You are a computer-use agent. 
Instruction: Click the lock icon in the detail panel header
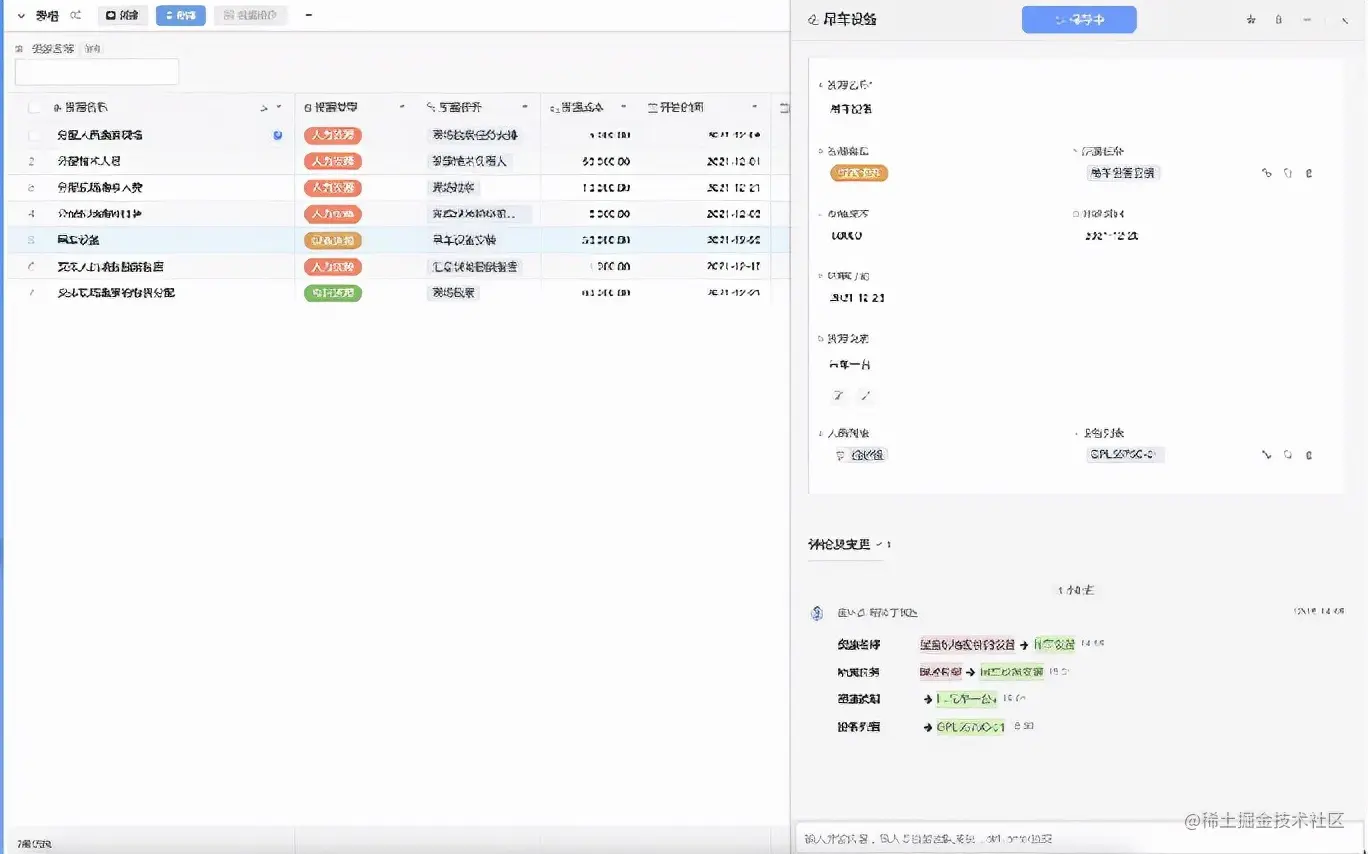click(x=1279, y=20)
